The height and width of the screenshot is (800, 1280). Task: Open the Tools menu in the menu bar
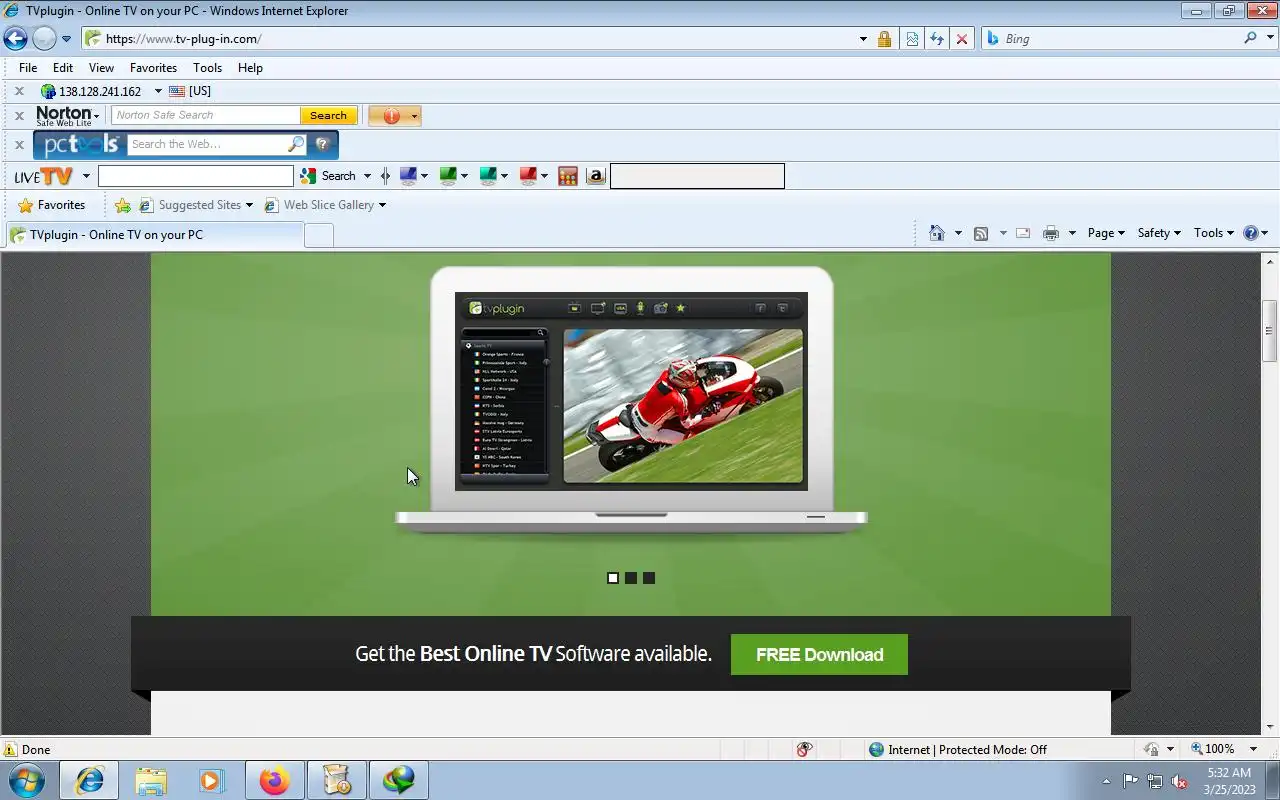click(207, 68)
